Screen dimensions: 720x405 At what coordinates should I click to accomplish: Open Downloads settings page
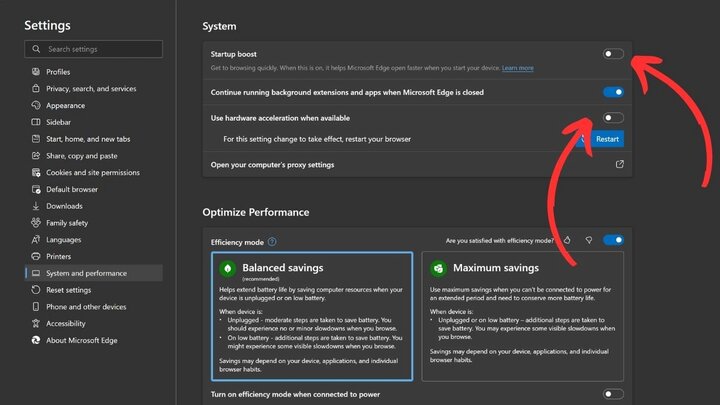(x=94, y=206)
